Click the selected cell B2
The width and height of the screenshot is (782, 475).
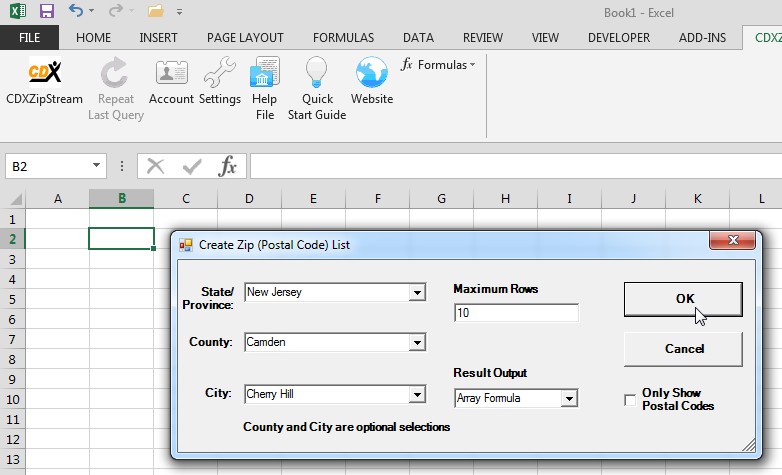point(122,238)
